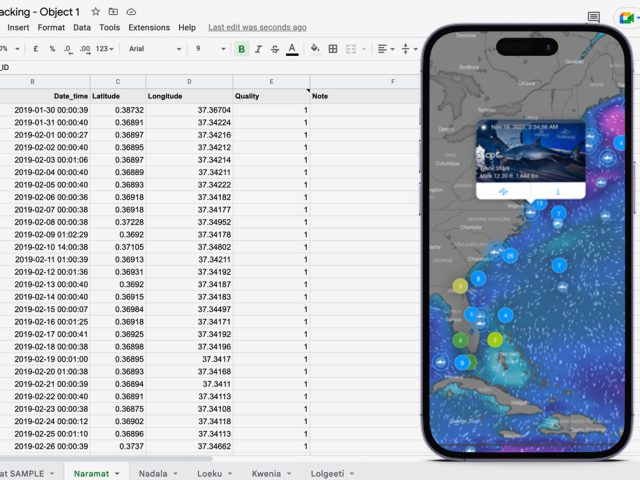This screenshot has width=640, height=480.
Task: Open the Tools menu
Action: (109, 27)
